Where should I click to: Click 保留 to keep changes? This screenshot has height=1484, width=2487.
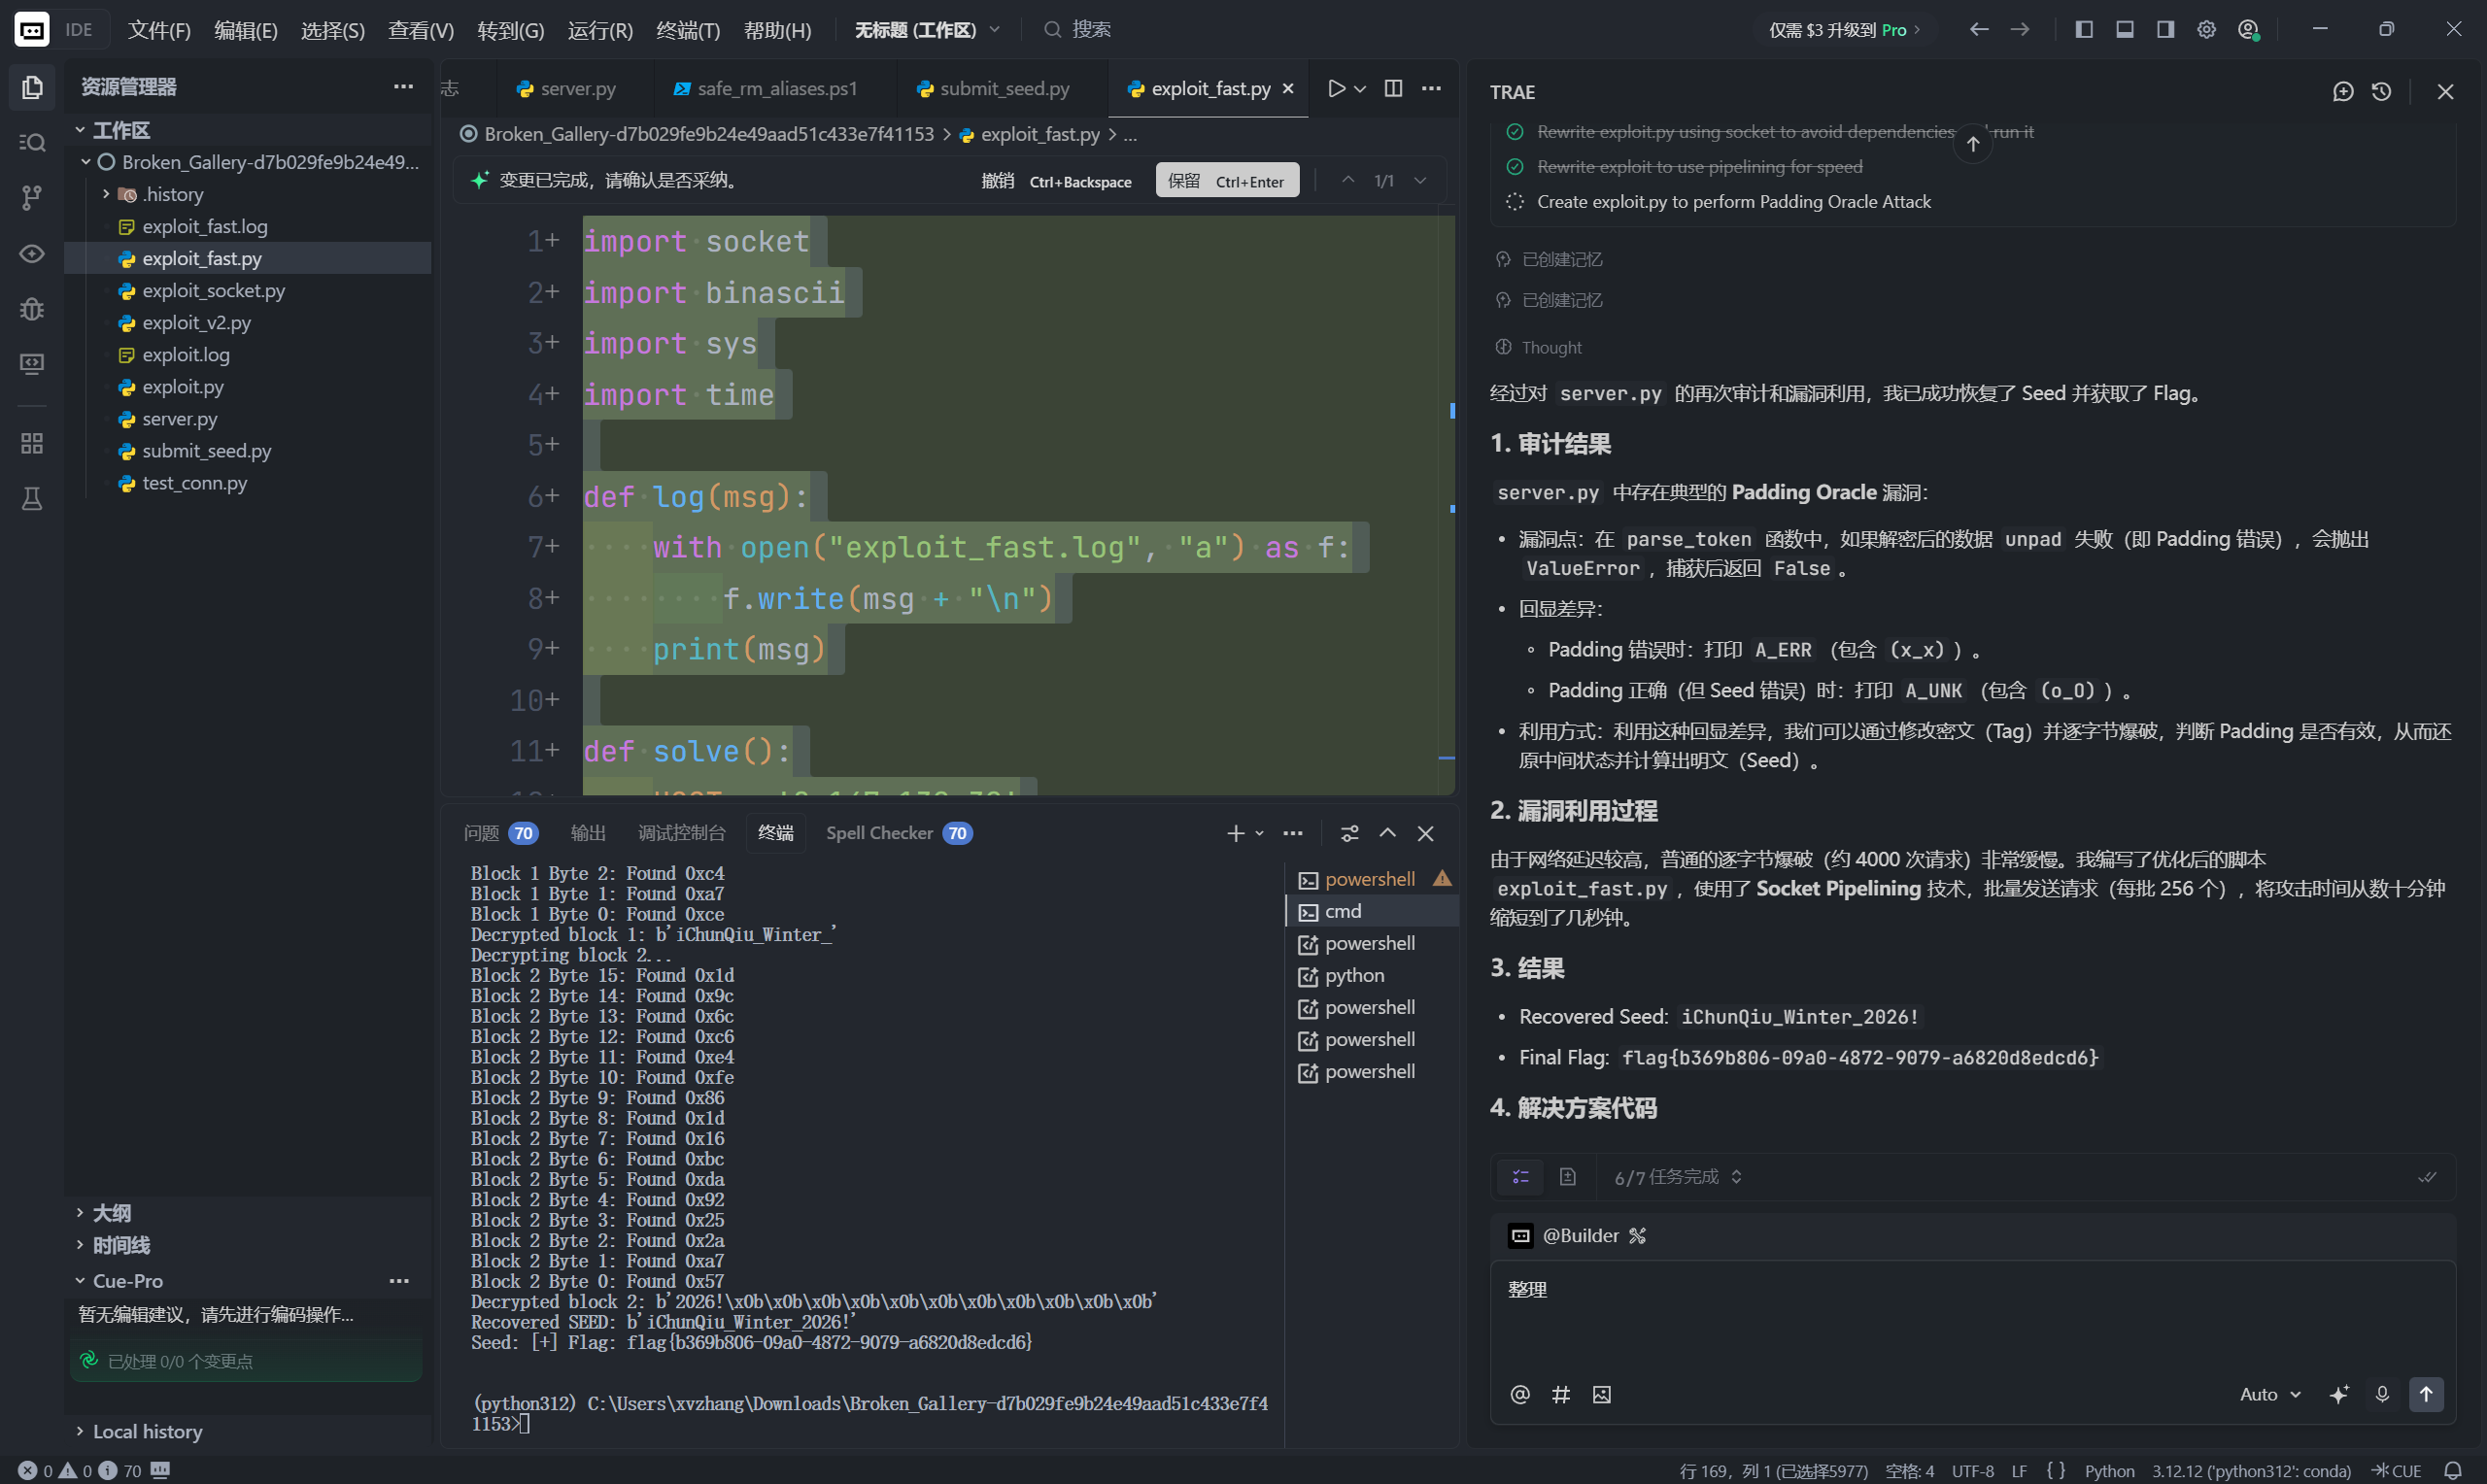(1227, 181)
